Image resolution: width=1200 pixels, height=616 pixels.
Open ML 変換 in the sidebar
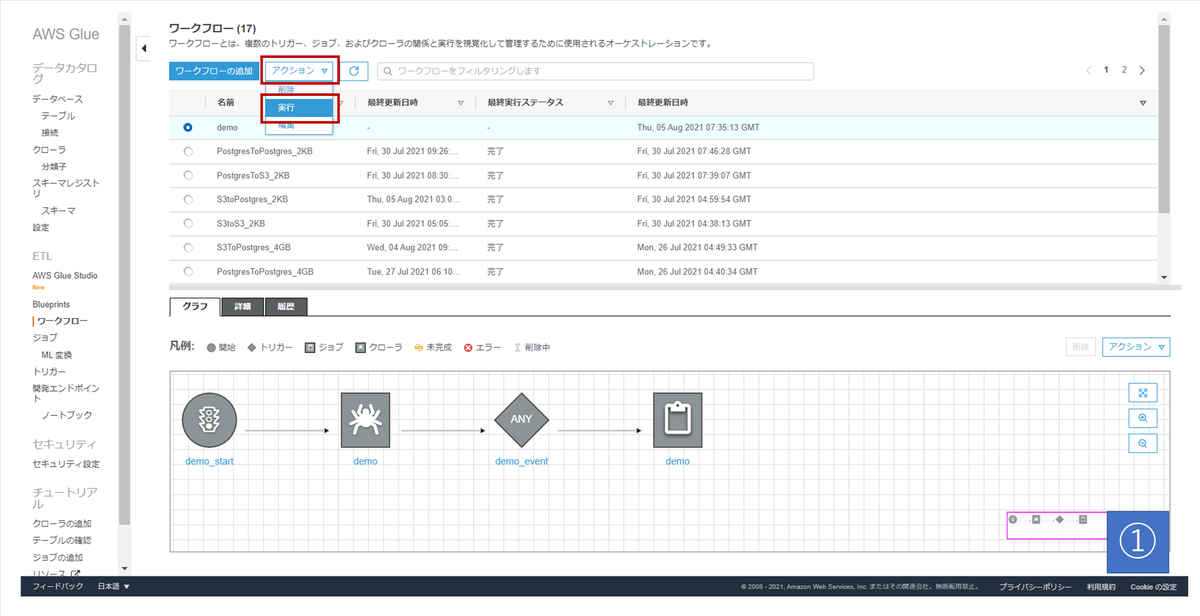click(56, 355)
